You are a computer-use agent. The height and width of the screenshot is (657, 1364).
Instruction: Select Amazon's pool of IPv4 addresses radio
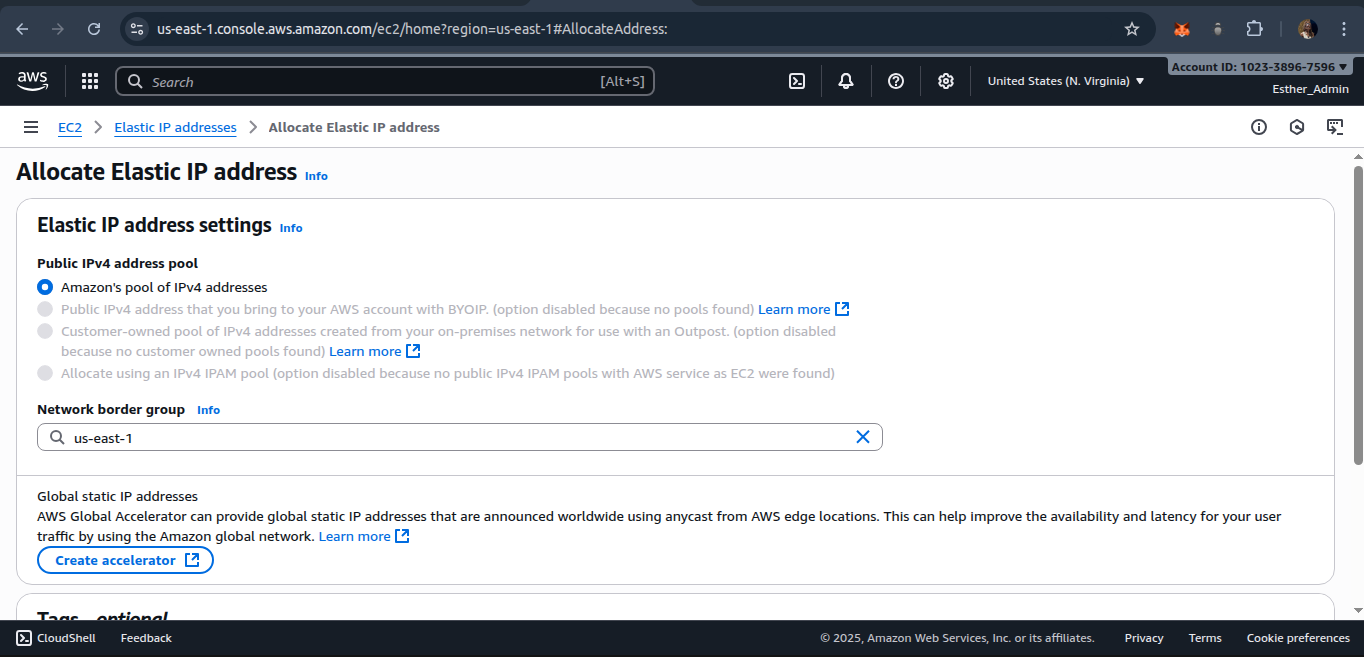(x=45, y=287)
